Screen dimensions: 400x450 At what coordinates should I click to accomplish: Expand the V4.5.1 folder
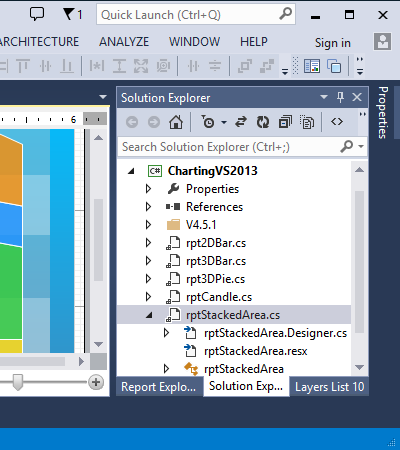148,225
